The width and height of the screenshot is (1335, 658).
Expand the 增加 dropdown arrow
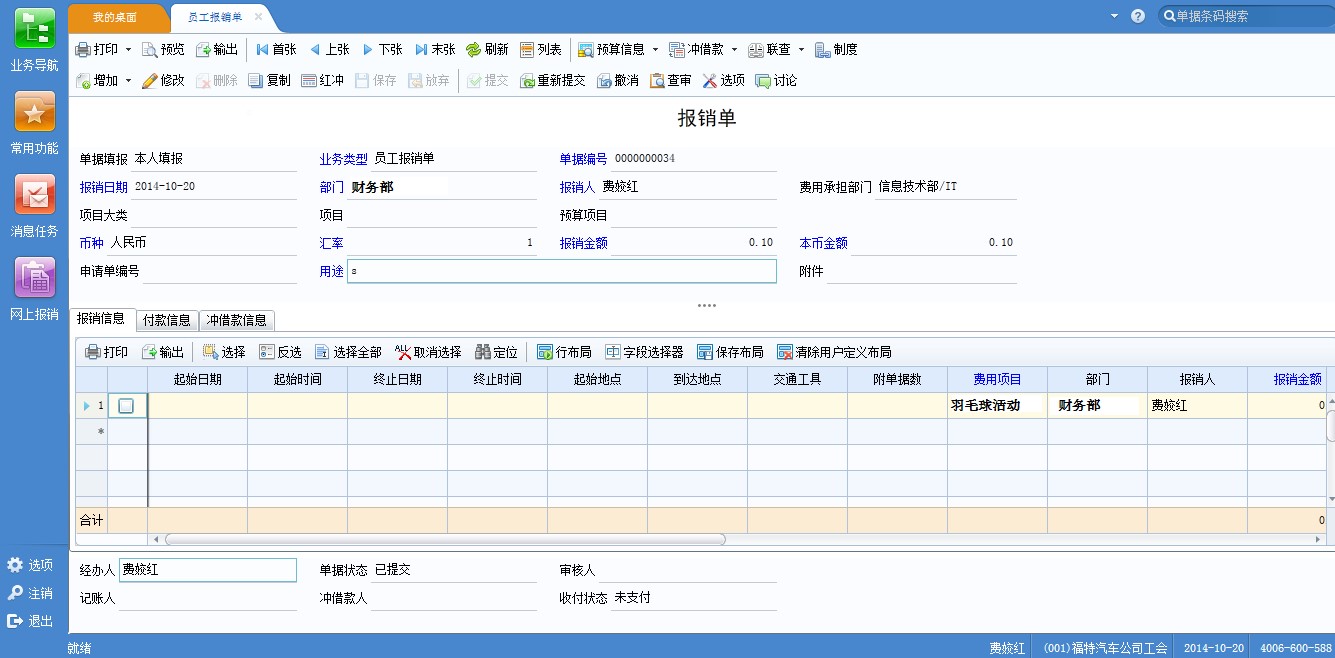tap(128, 81)
